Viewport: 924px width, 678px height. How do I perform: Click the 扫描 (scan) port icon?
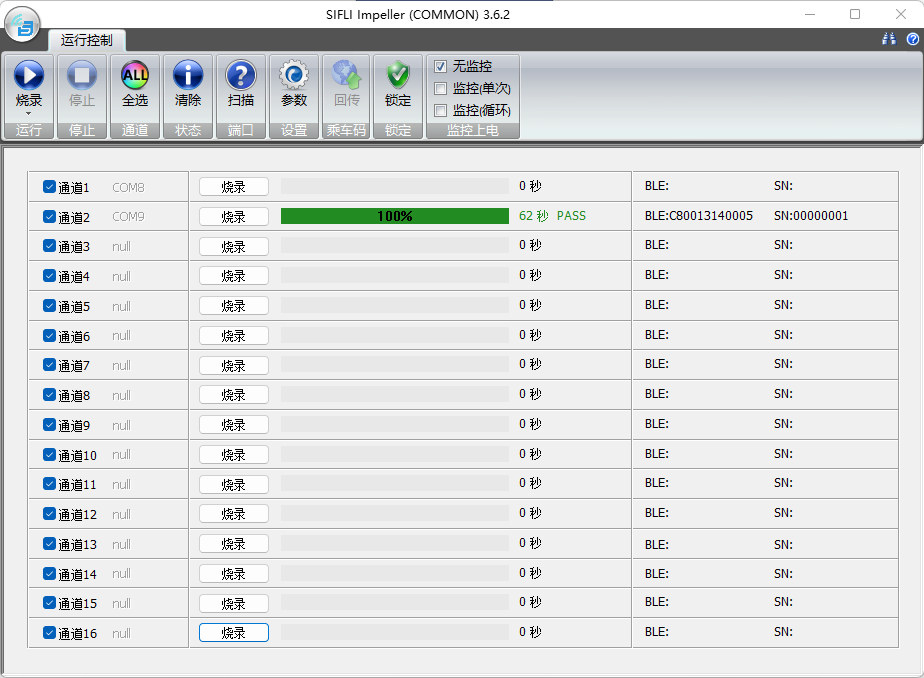[240, 76]
